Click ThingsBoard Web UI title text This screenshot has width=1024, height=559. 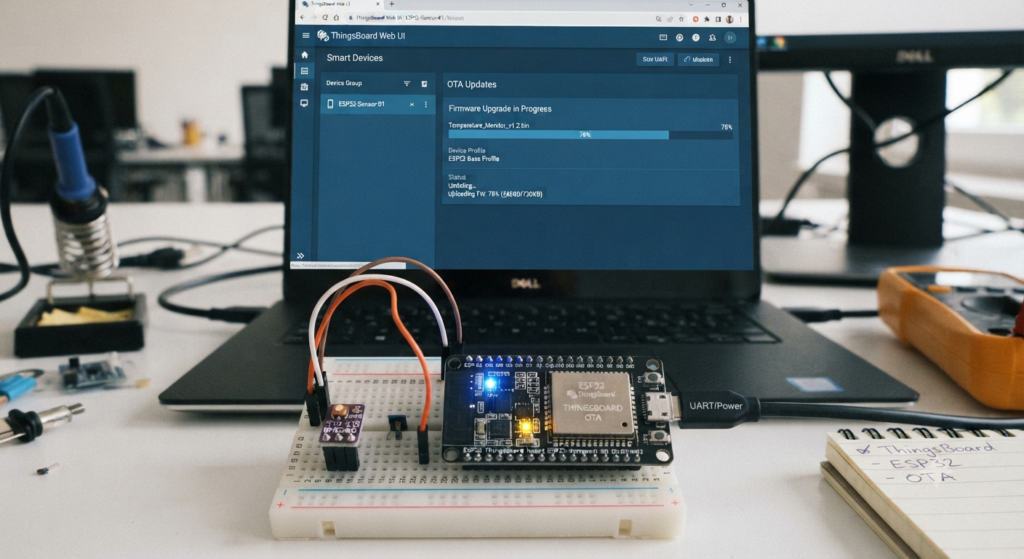point(368,36)
